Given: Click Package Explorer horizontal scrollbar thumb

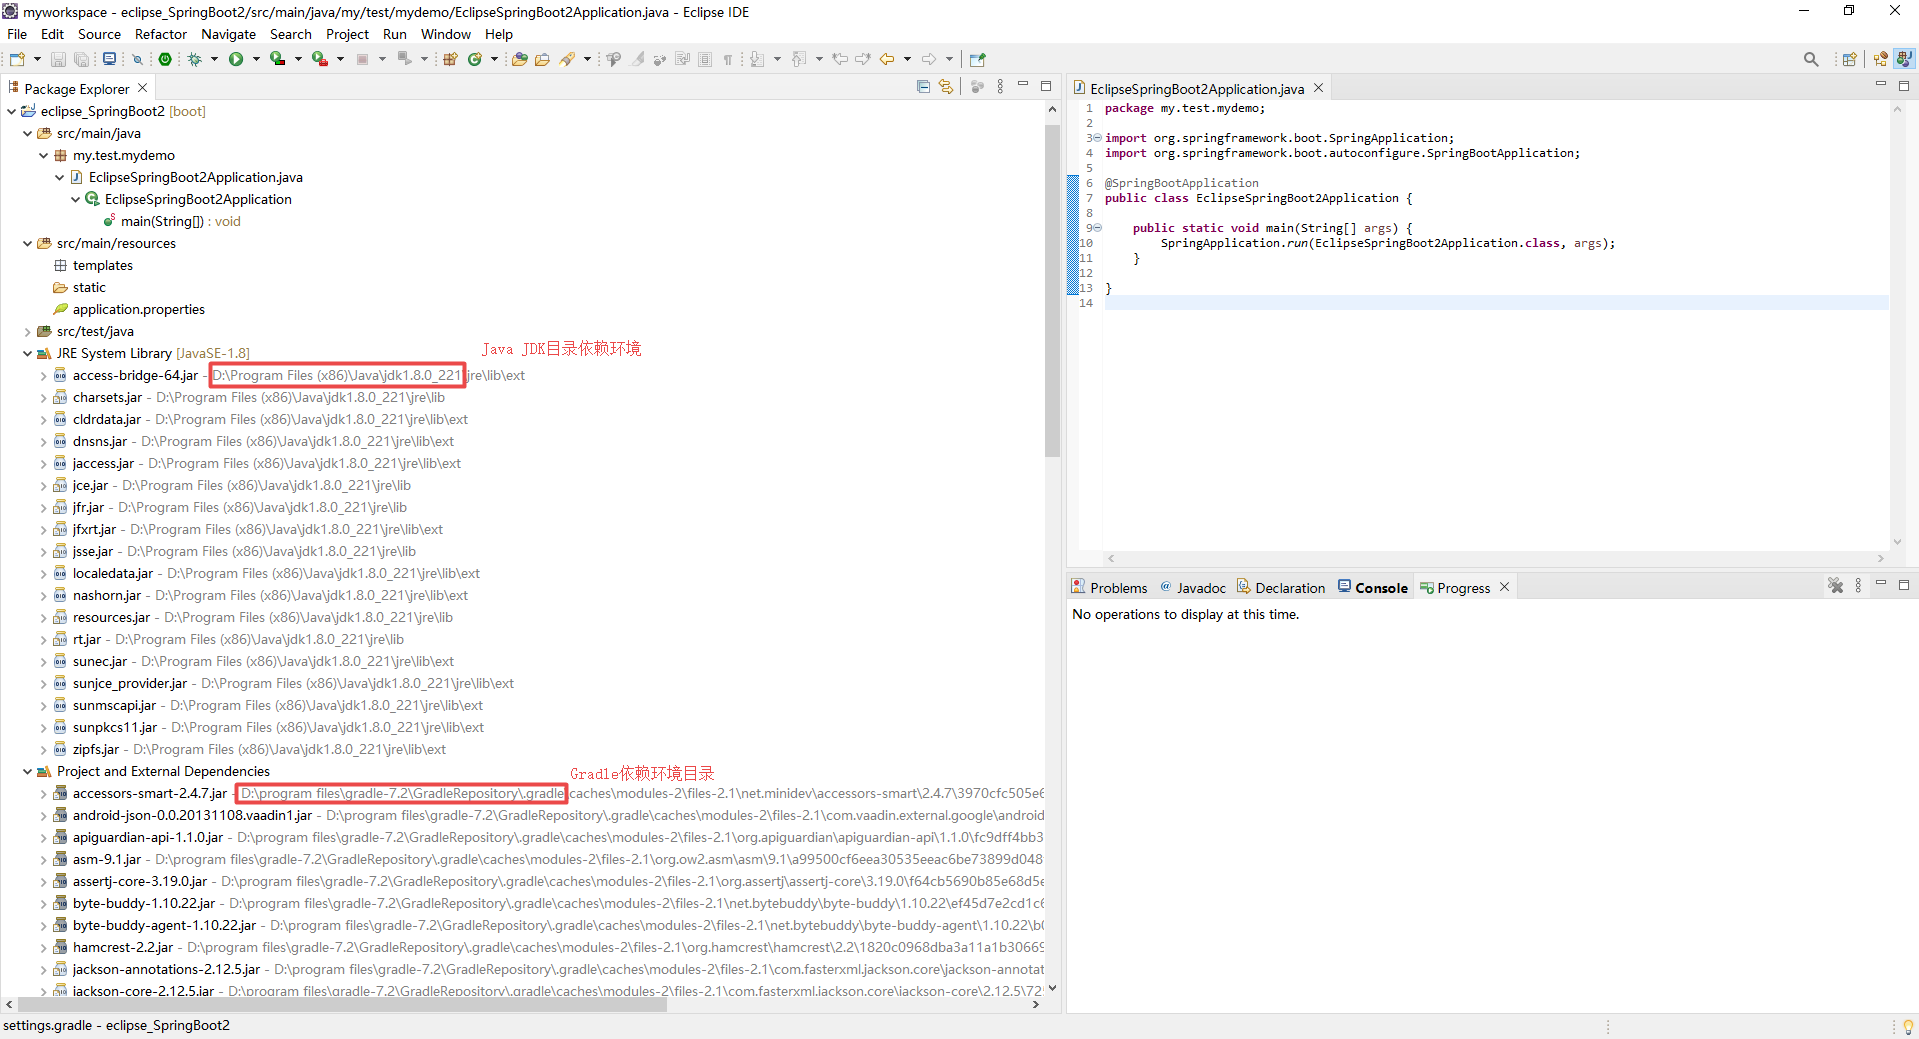Looking at the screenshot, I should [x=340, y=1005].
